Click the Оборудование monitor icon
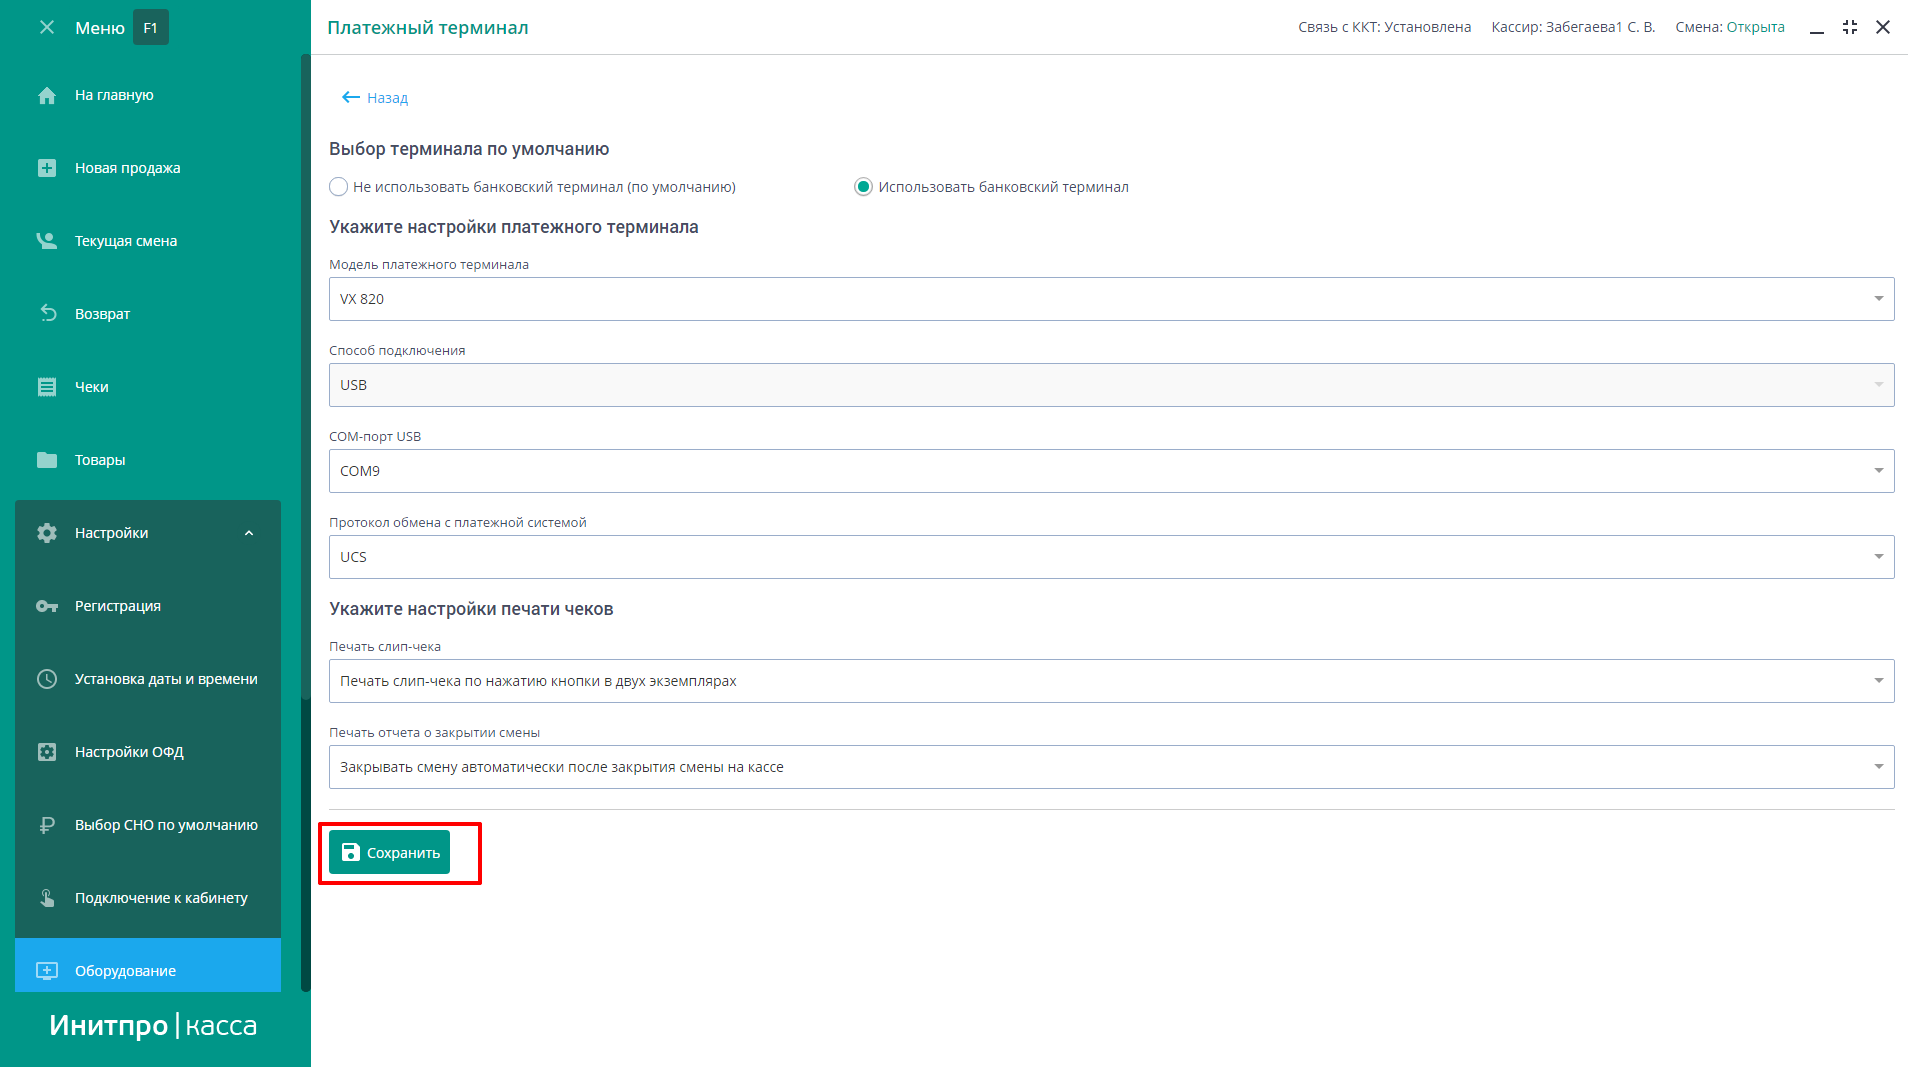 [47, 971]
